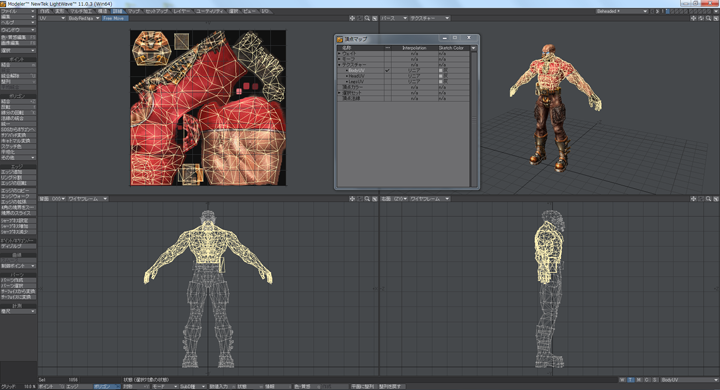Toggle the W (weight) vertex map button
Viewport: 720px width, 390px height.
pos(623,380)
